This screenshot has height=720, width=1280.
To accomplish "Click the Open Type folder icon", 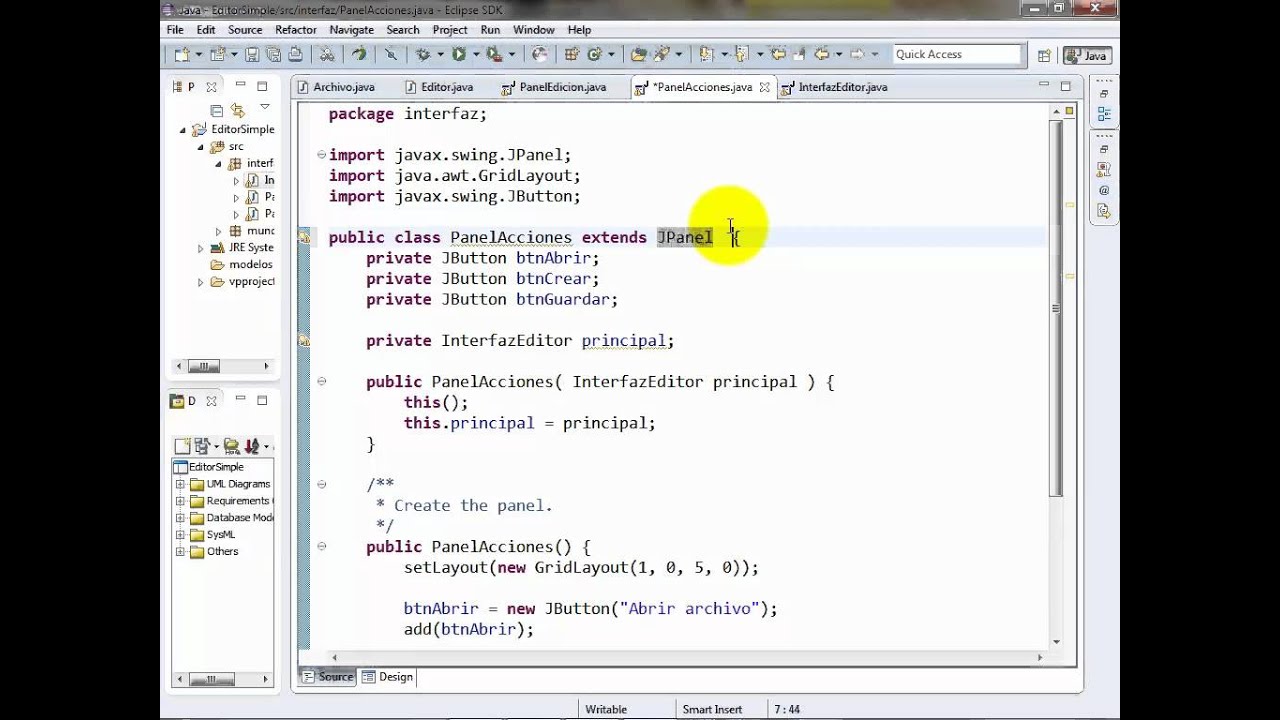I will 638,54.
